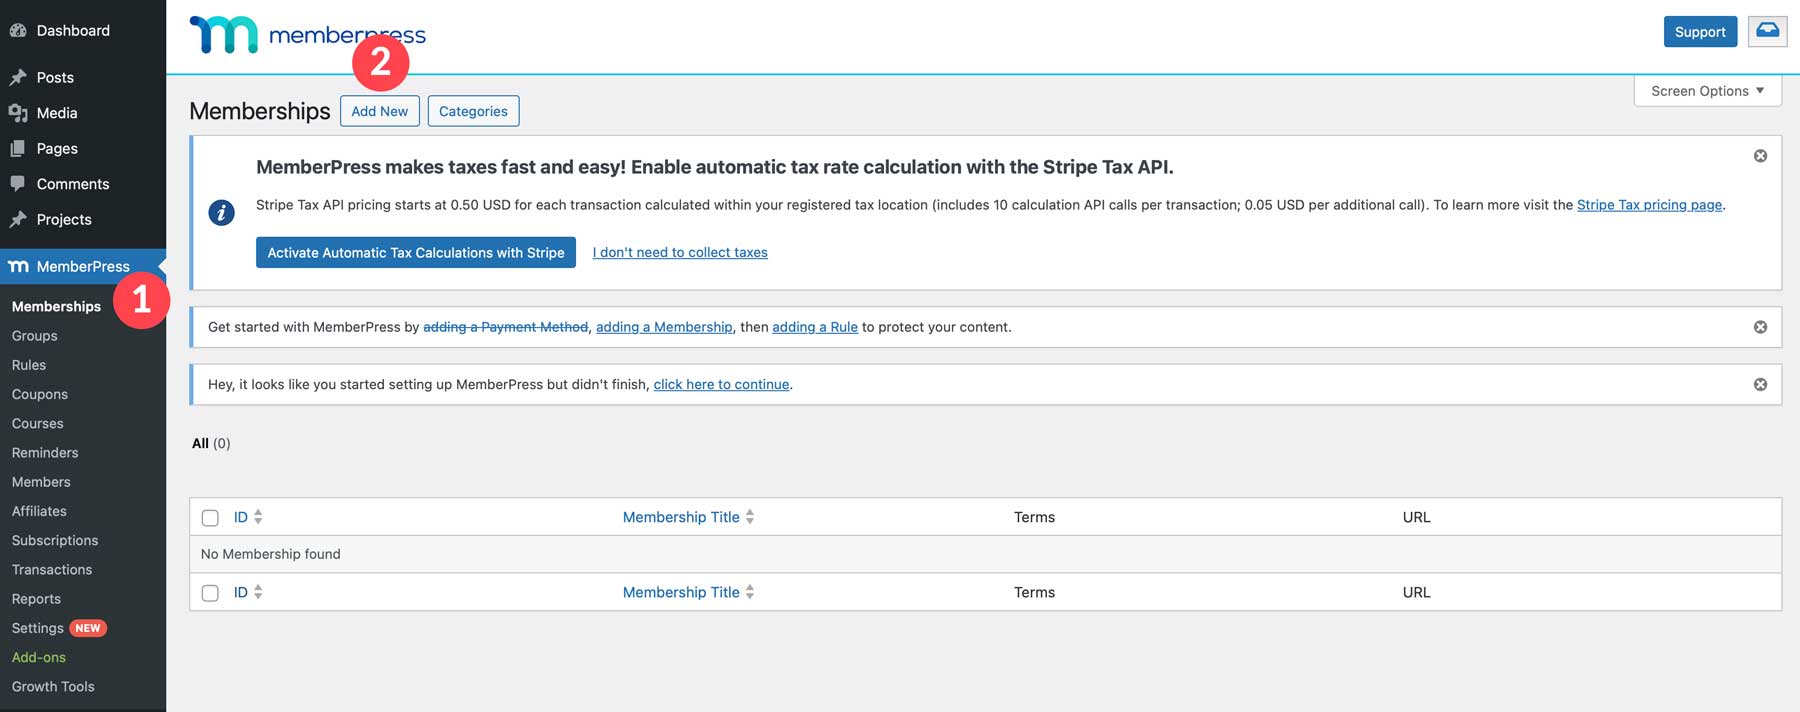Click the Dashboard gauge icon
The width and height of the screenshot is (1800, 712).
[18, 31]
